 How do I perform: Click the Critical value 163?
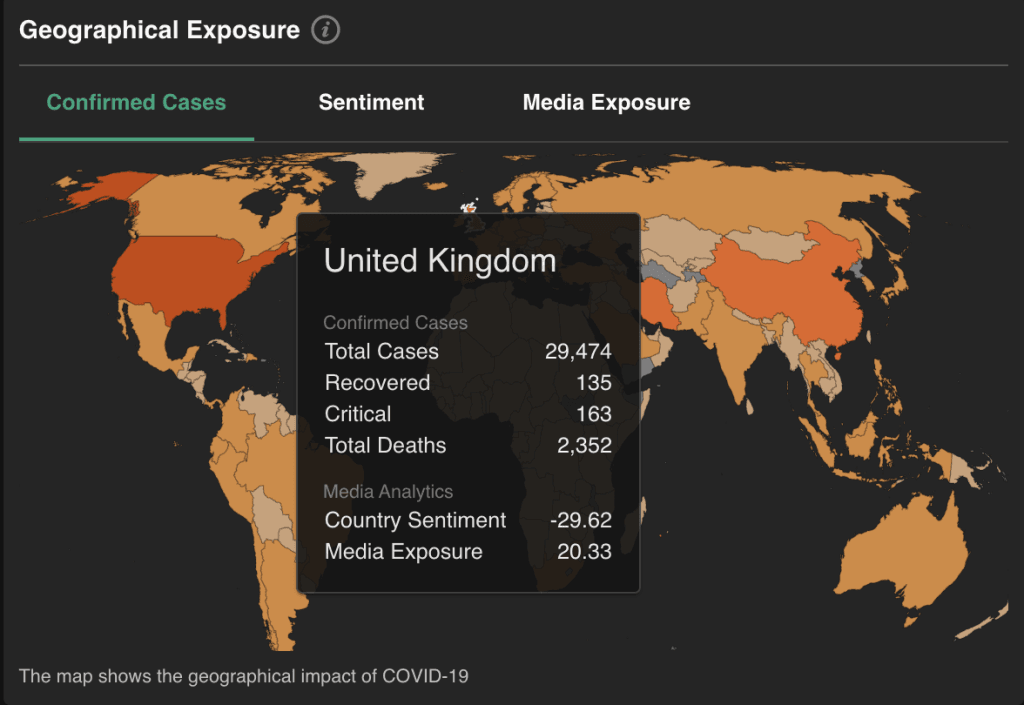(594, 414)
